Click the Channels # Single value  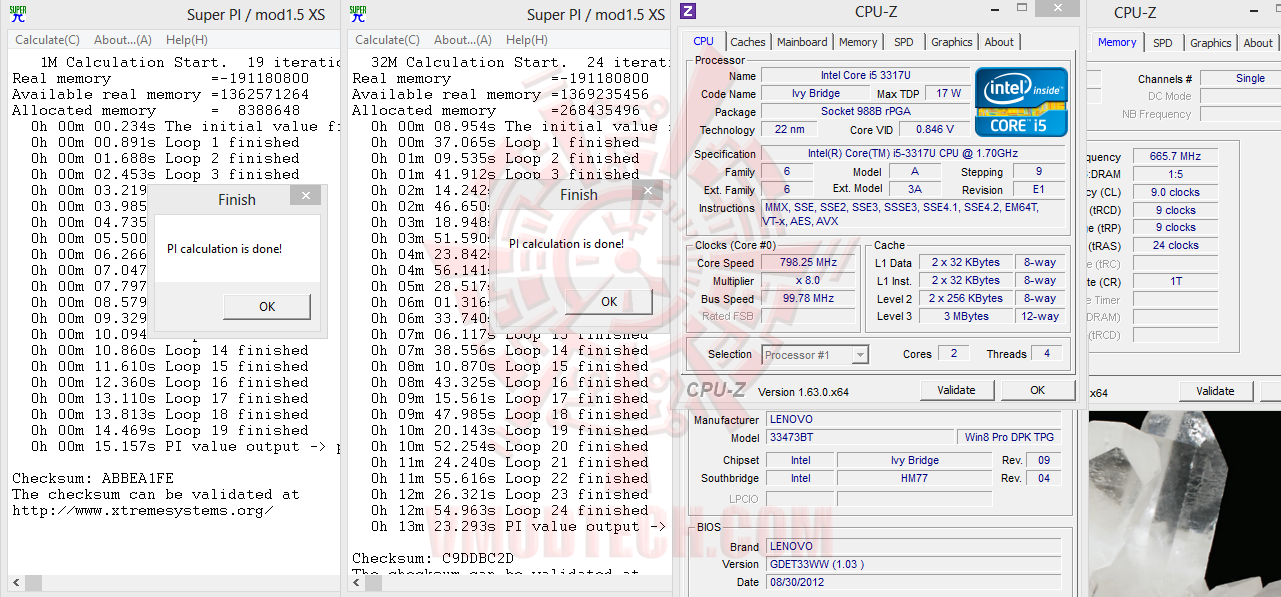coord(1240,78)
